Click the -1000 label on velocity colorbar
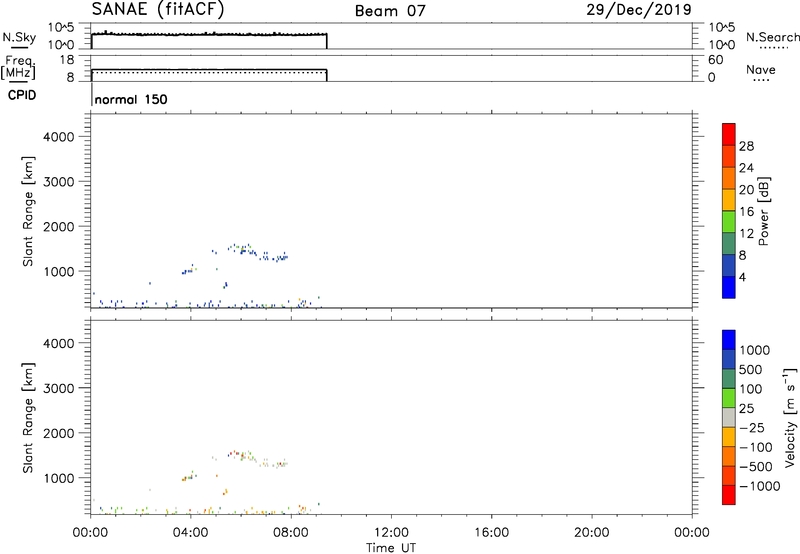Screen dimensions: 800x554 pos(760,486)
